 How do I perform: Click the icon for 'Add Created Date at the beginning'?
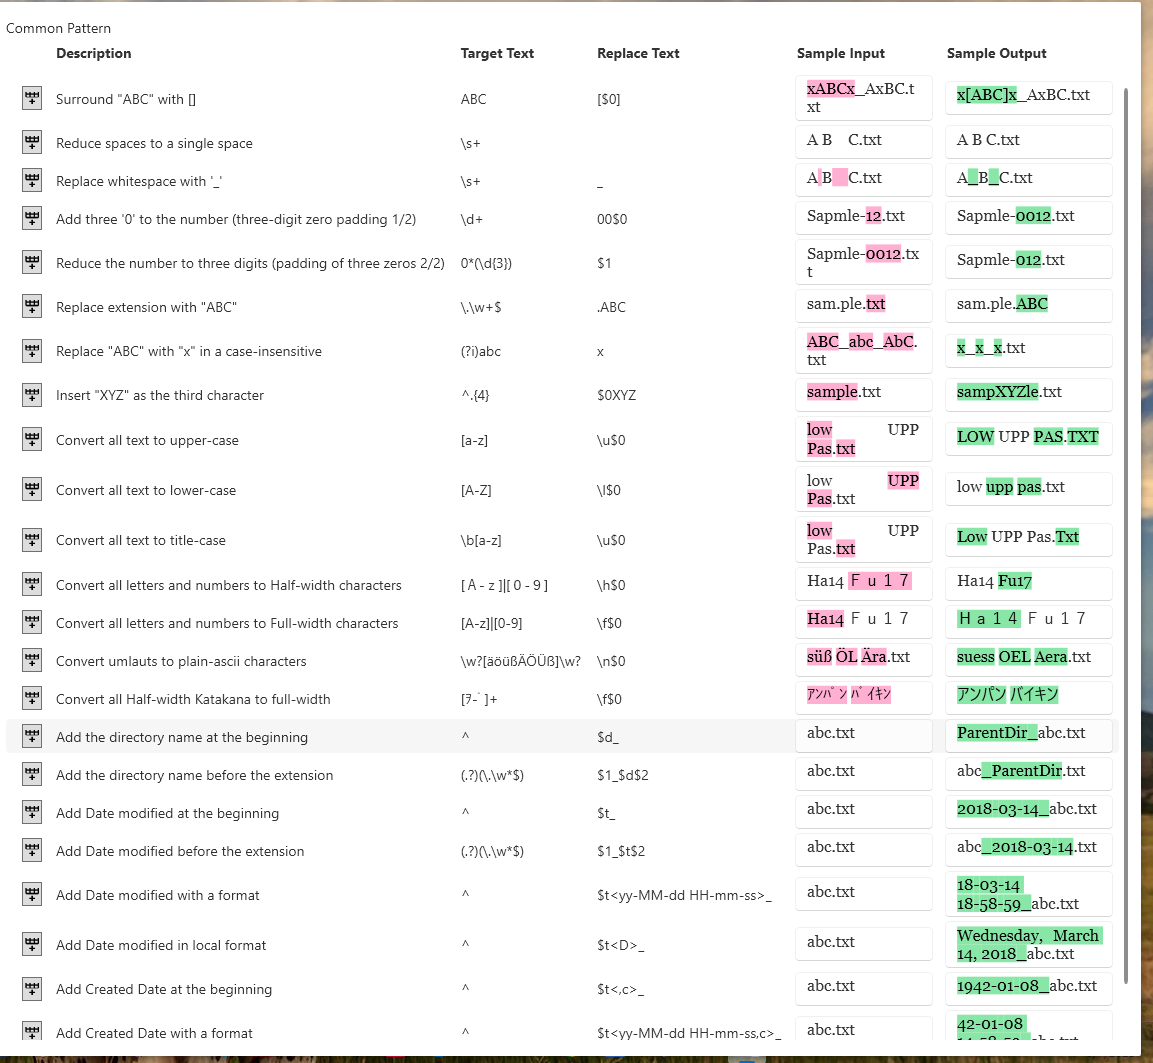tap(32, 989)
